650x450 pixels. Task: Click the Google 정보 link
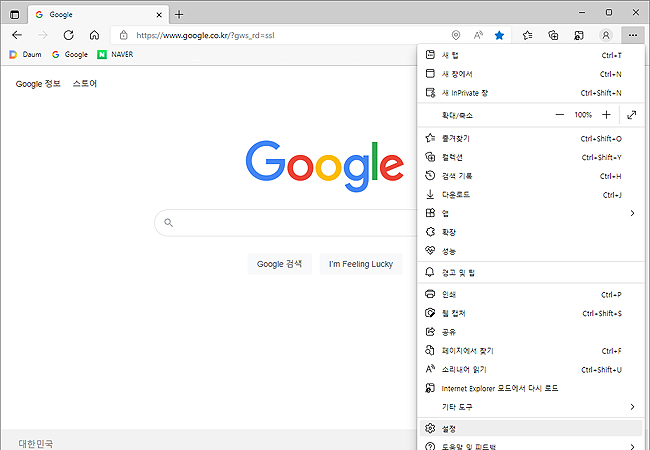click(38, 84)
